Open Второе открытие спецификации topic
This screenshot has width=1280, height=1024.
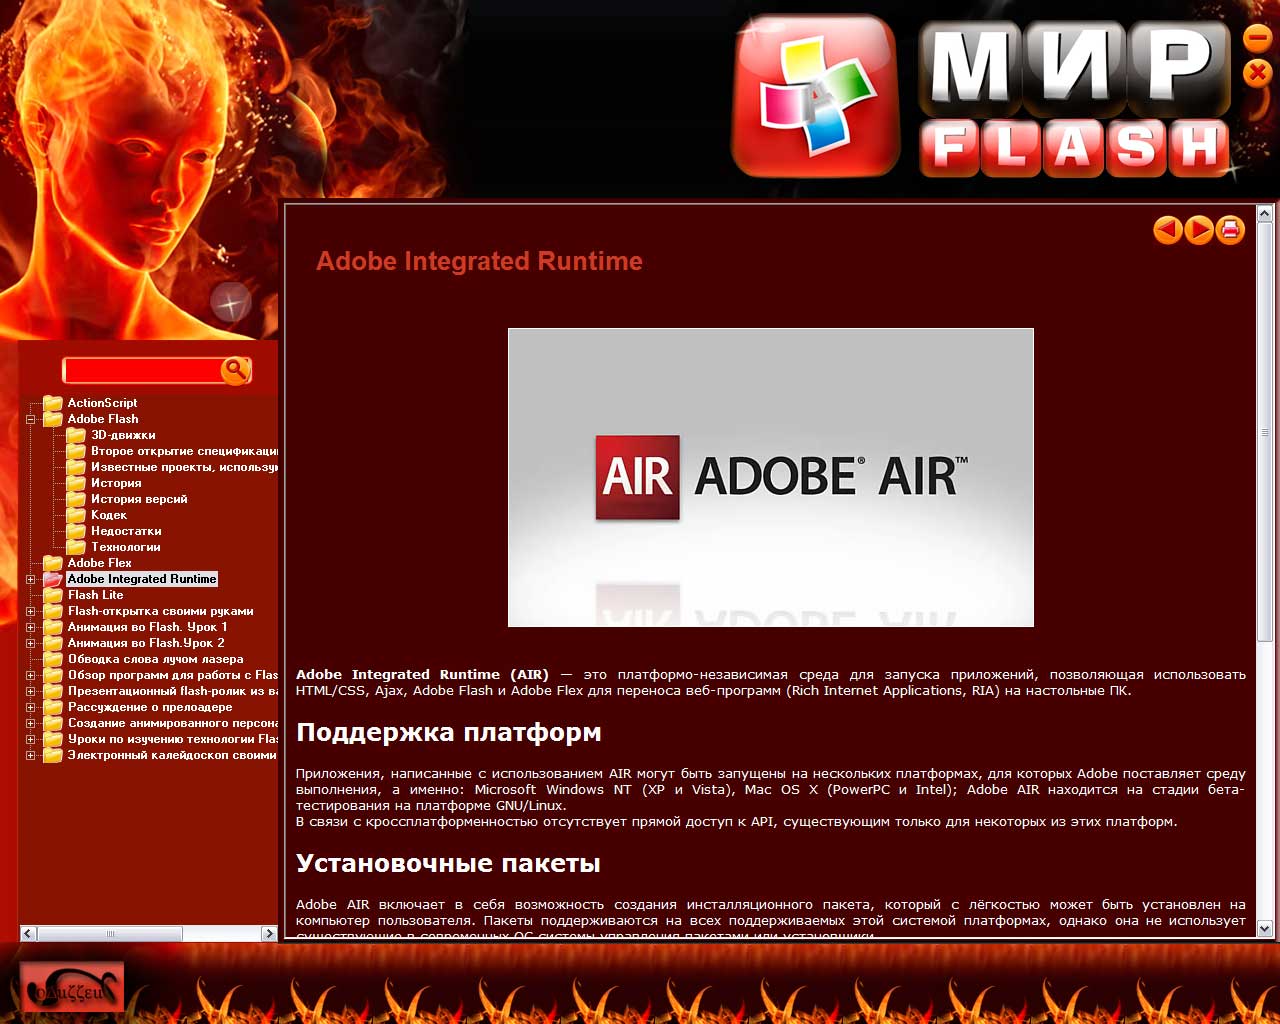(184, 451)
